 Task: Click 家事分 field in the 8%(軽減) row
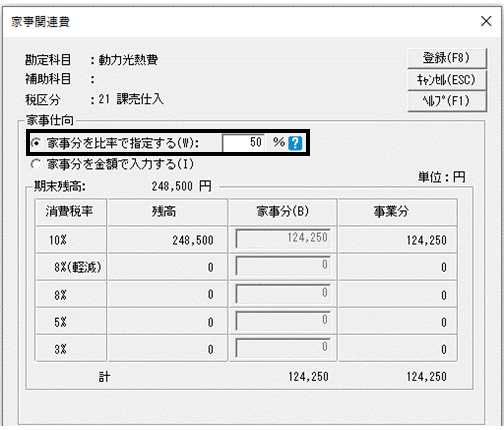click(x=283, y=266)
